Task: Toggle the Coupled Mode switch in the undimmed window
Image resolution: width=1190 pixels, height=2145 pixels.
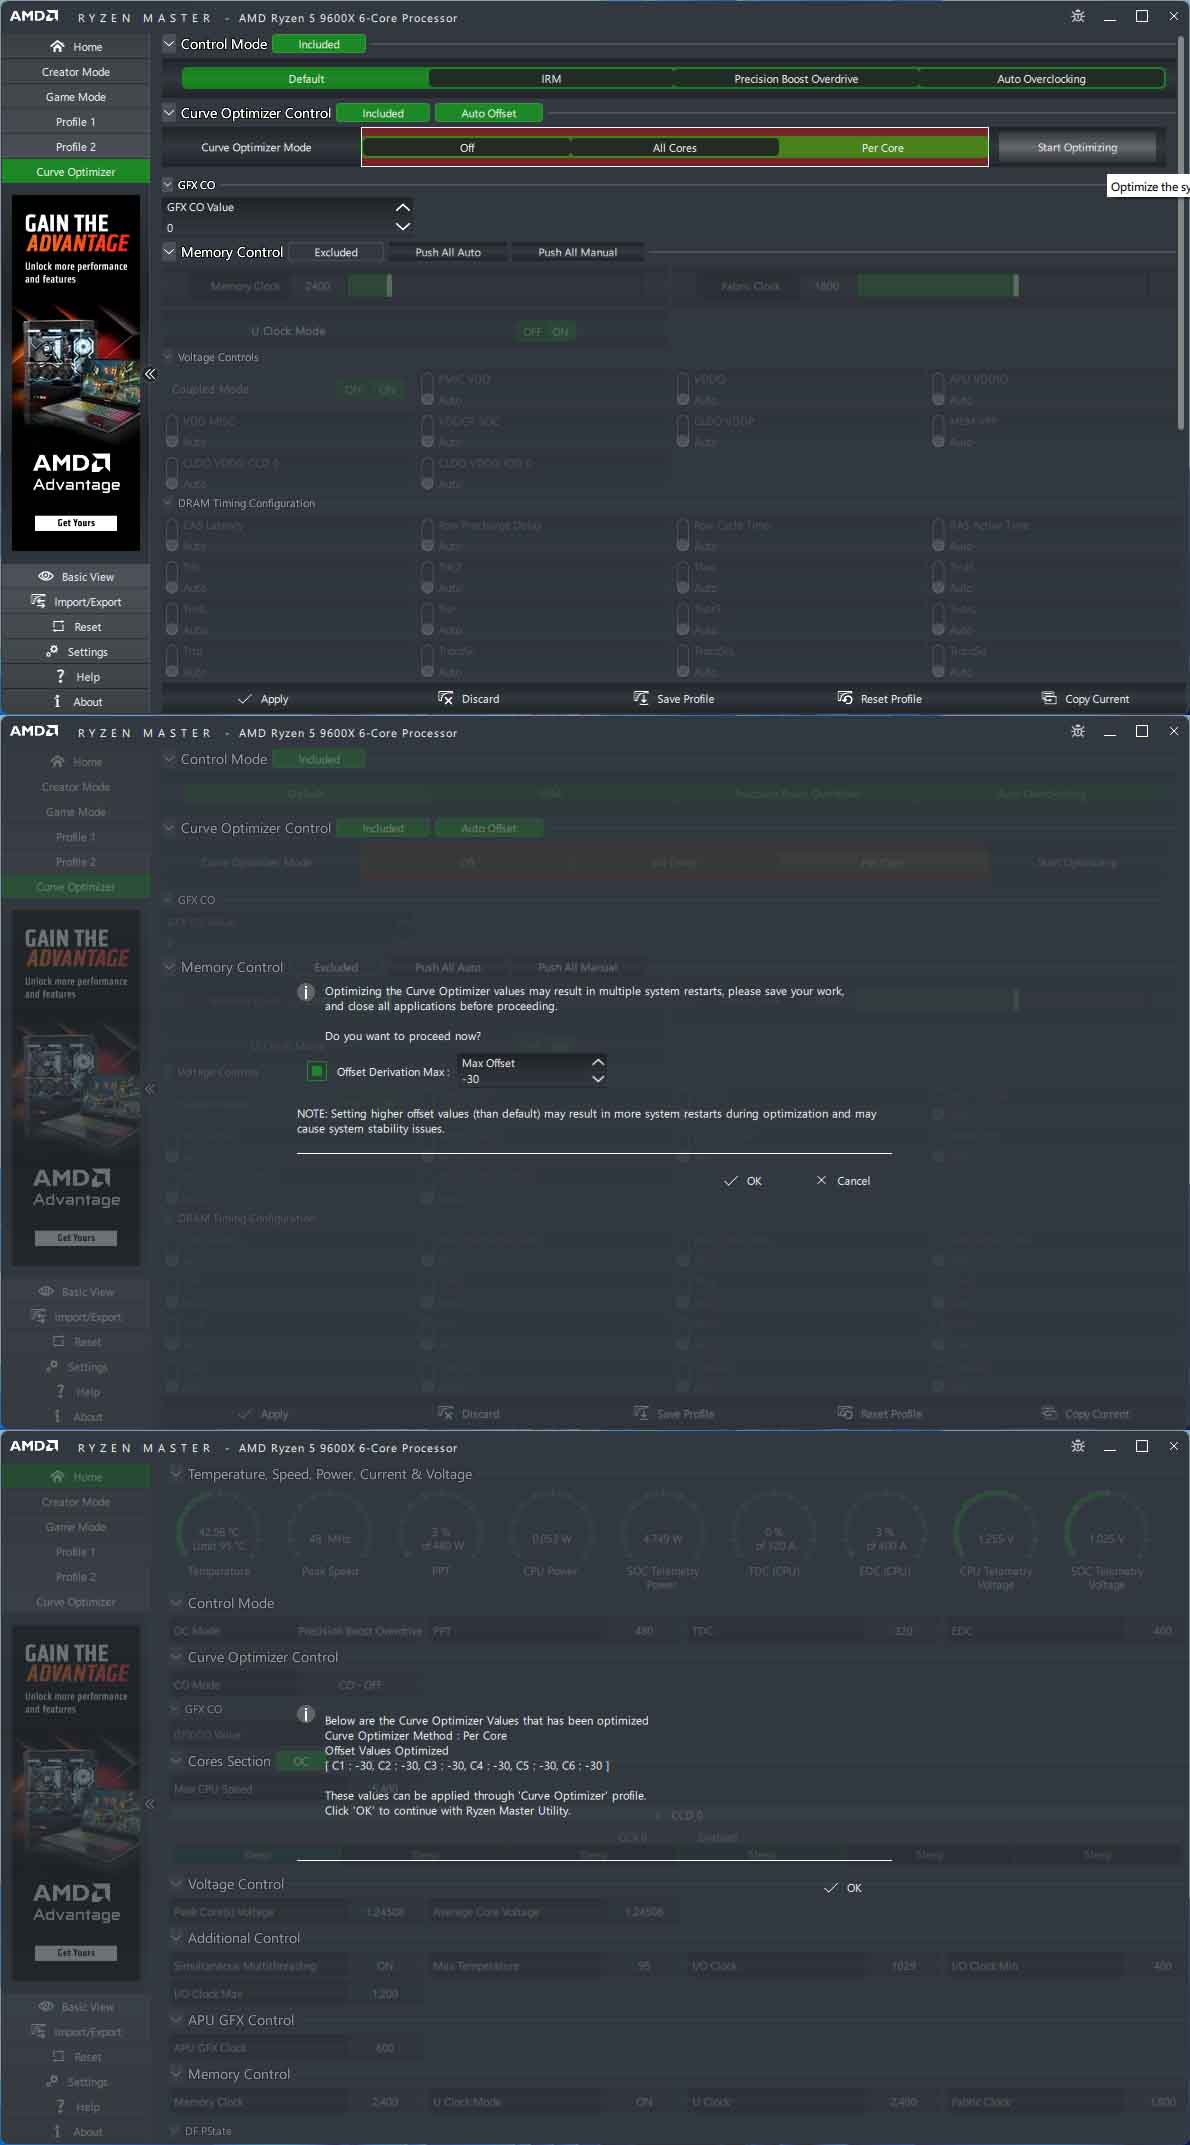Action: click(x=370, y=389)
